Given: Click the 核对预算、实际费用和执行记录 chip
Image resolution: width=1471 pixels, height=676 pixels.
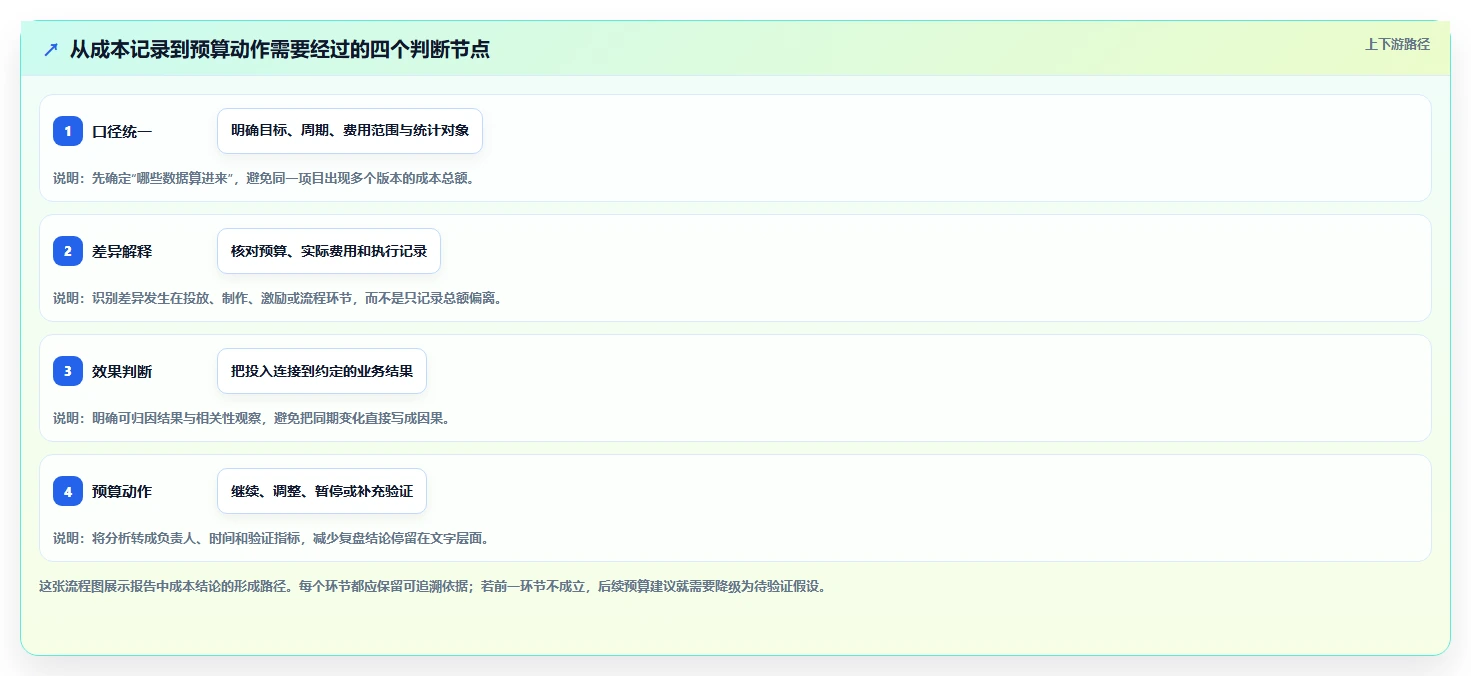Looking at the screenshot, I should point(329,251).
